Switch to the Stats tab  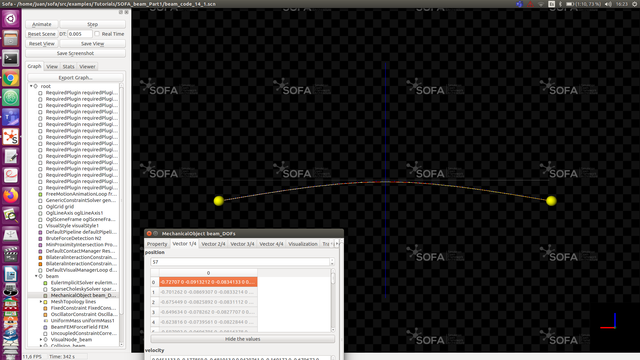click(69, 67)
